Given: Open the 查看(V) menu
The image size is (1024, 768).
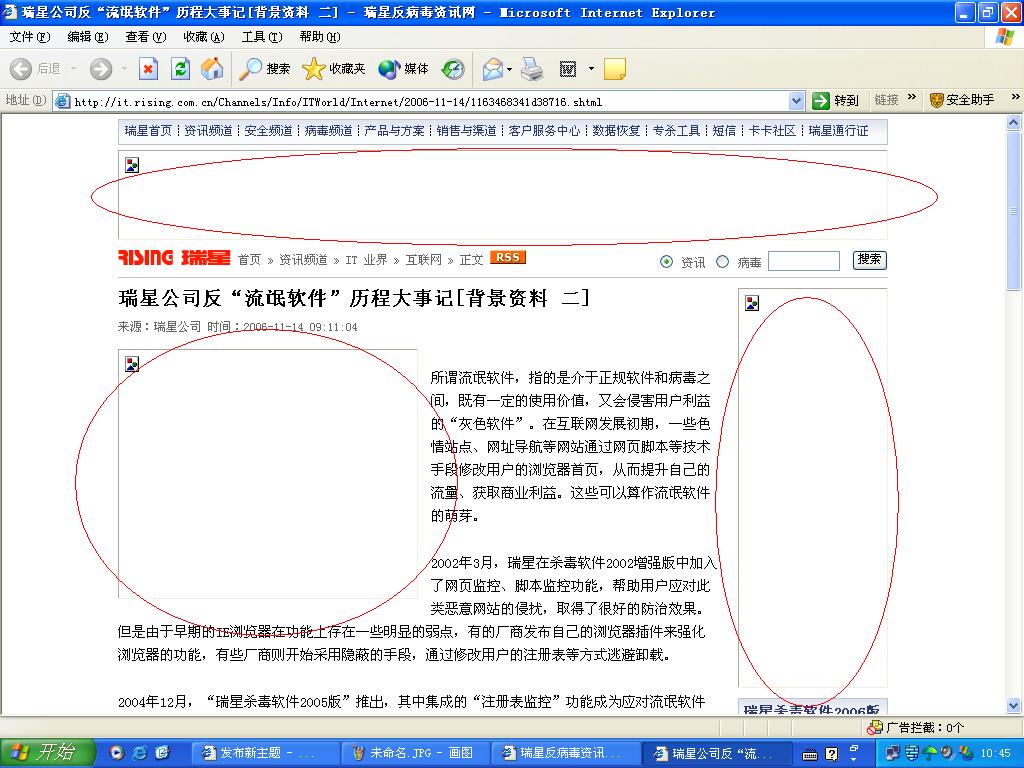Looking at the screenshot, I should coord(145,37).
